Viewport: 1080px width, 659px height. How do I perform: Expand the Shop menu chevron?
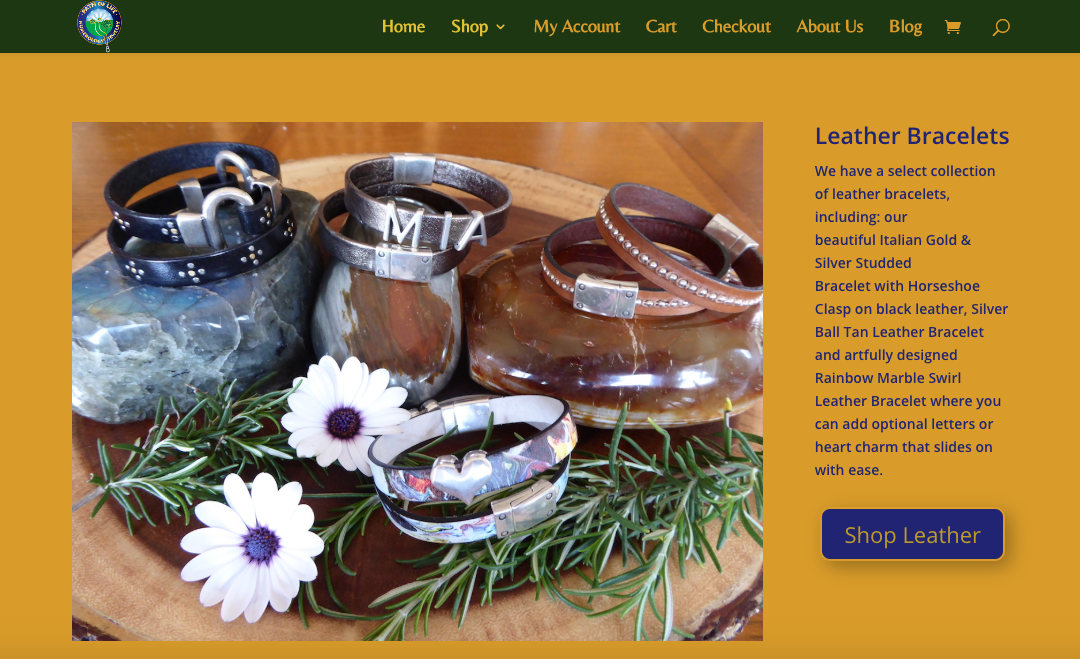click(x=501, y=27)
